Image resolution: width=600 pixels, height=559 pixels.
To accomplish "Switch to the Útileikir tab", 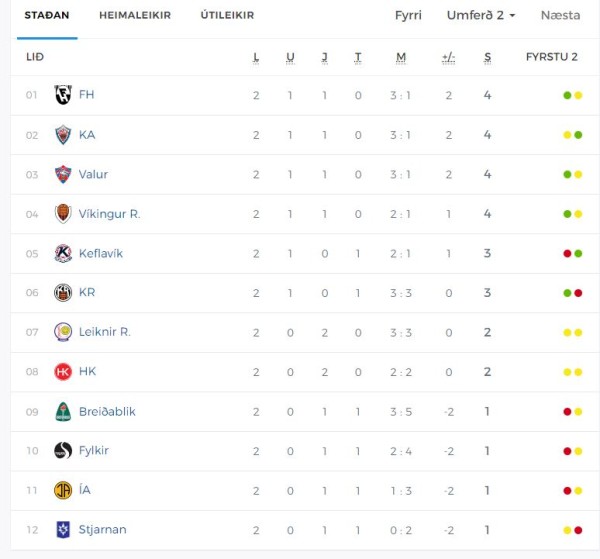I will (227, 15).
